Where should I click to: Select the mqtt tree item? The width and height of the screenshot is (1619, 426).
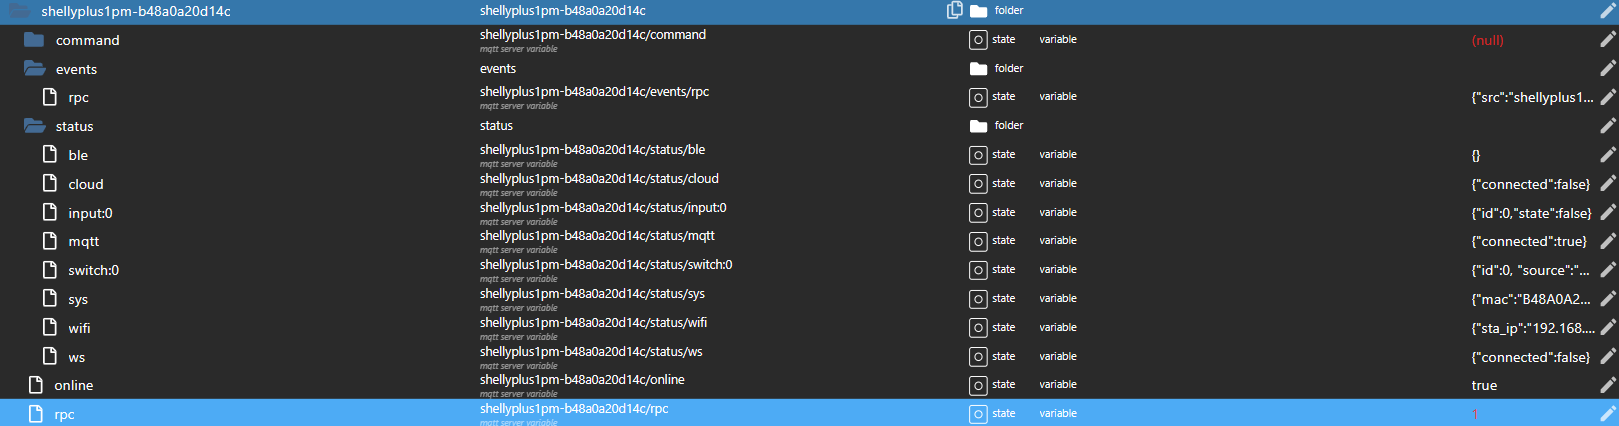point(84,242)
